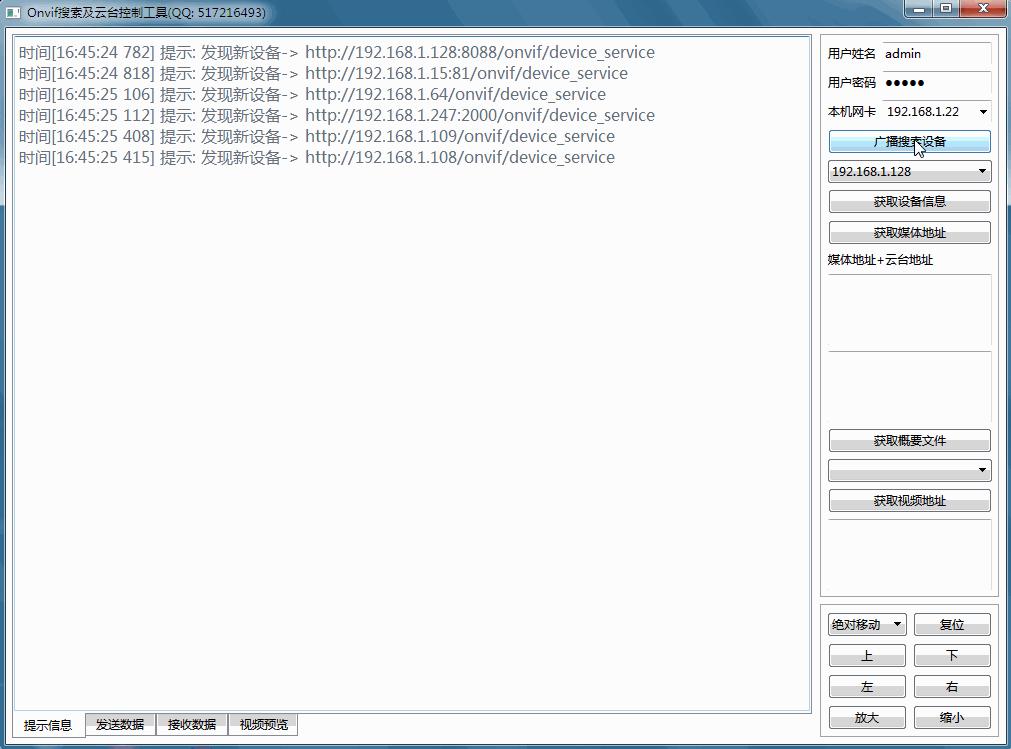The width and height of the screenshot is (1011, 749).
Task: Switch to the 发送数据 tab
Action: pos(120,725)
